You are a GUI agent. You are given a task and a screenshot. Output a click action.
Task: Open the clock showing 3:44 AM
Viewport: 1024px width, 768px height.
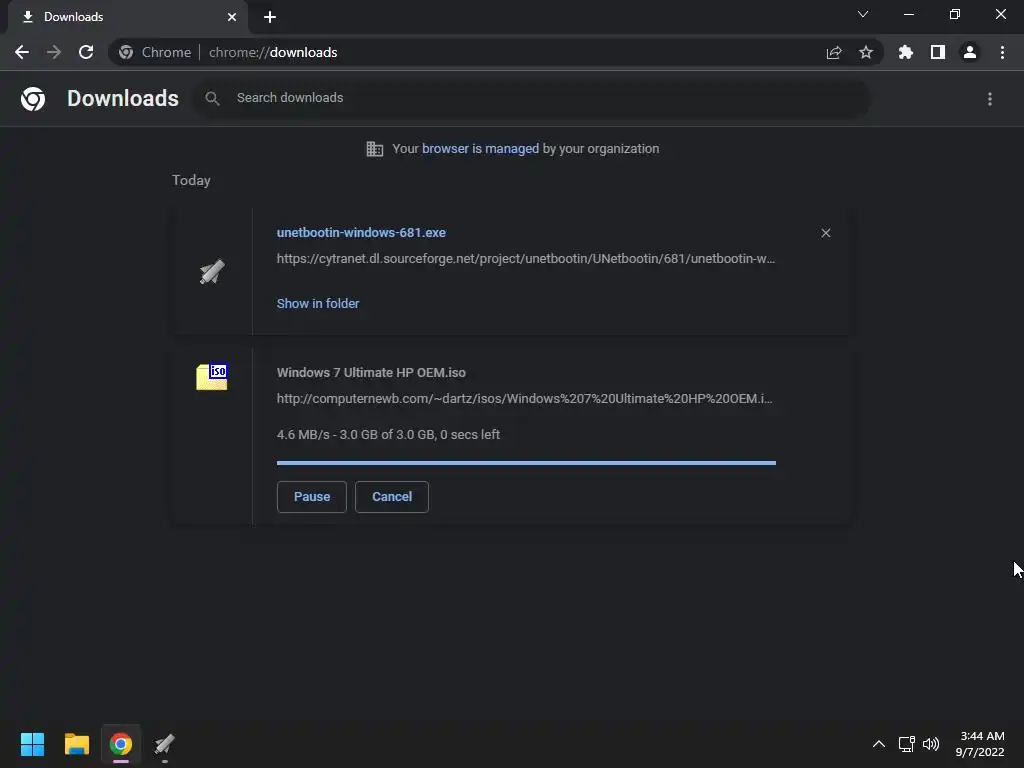pos(980,744)
